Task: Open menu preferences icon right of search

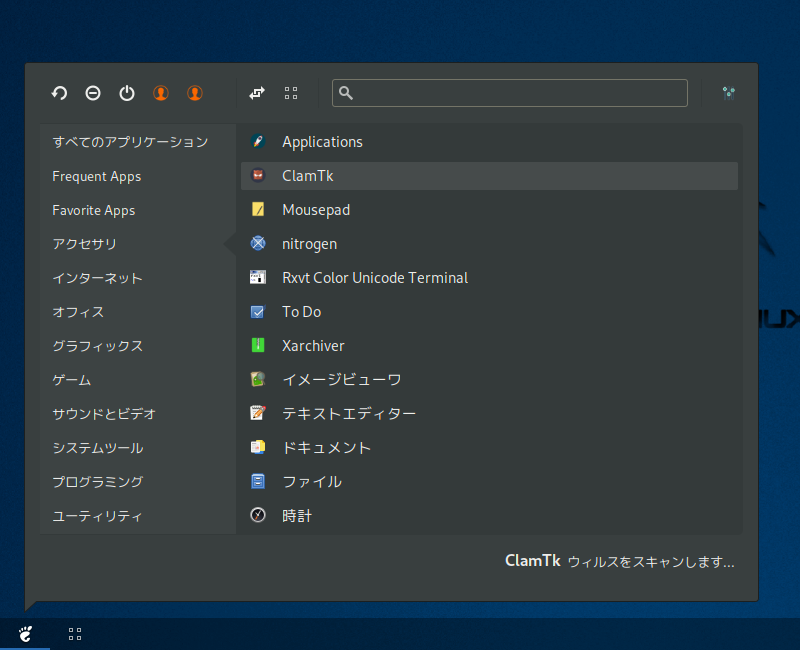Action: [x=729, y=93]
